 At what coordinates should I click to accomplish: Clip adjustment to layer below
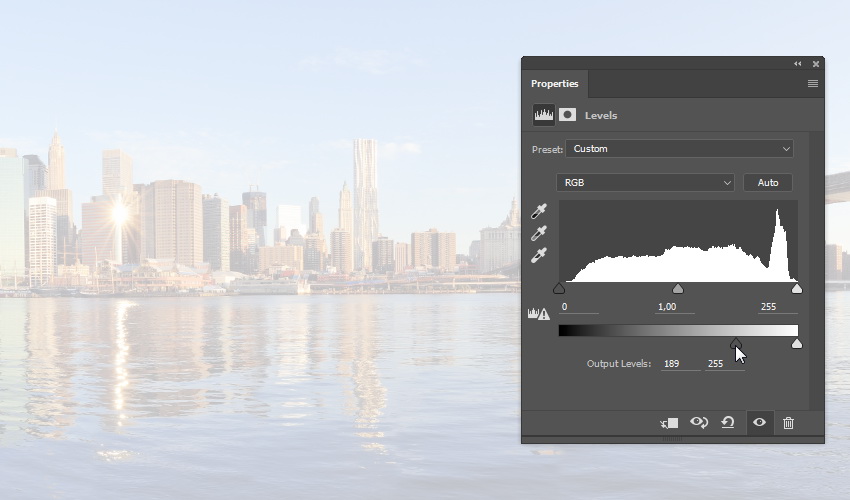click(669, 423)
